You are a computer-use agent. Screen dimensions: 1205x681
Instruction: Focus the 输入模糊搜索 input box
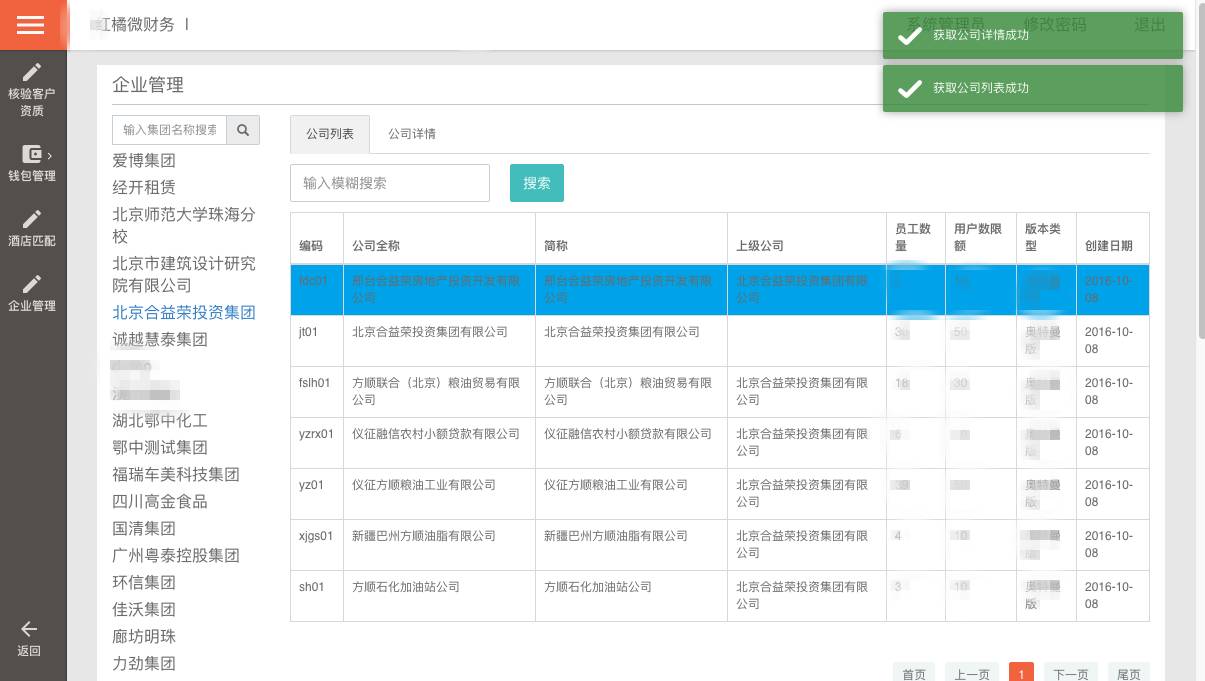point(390,183)
